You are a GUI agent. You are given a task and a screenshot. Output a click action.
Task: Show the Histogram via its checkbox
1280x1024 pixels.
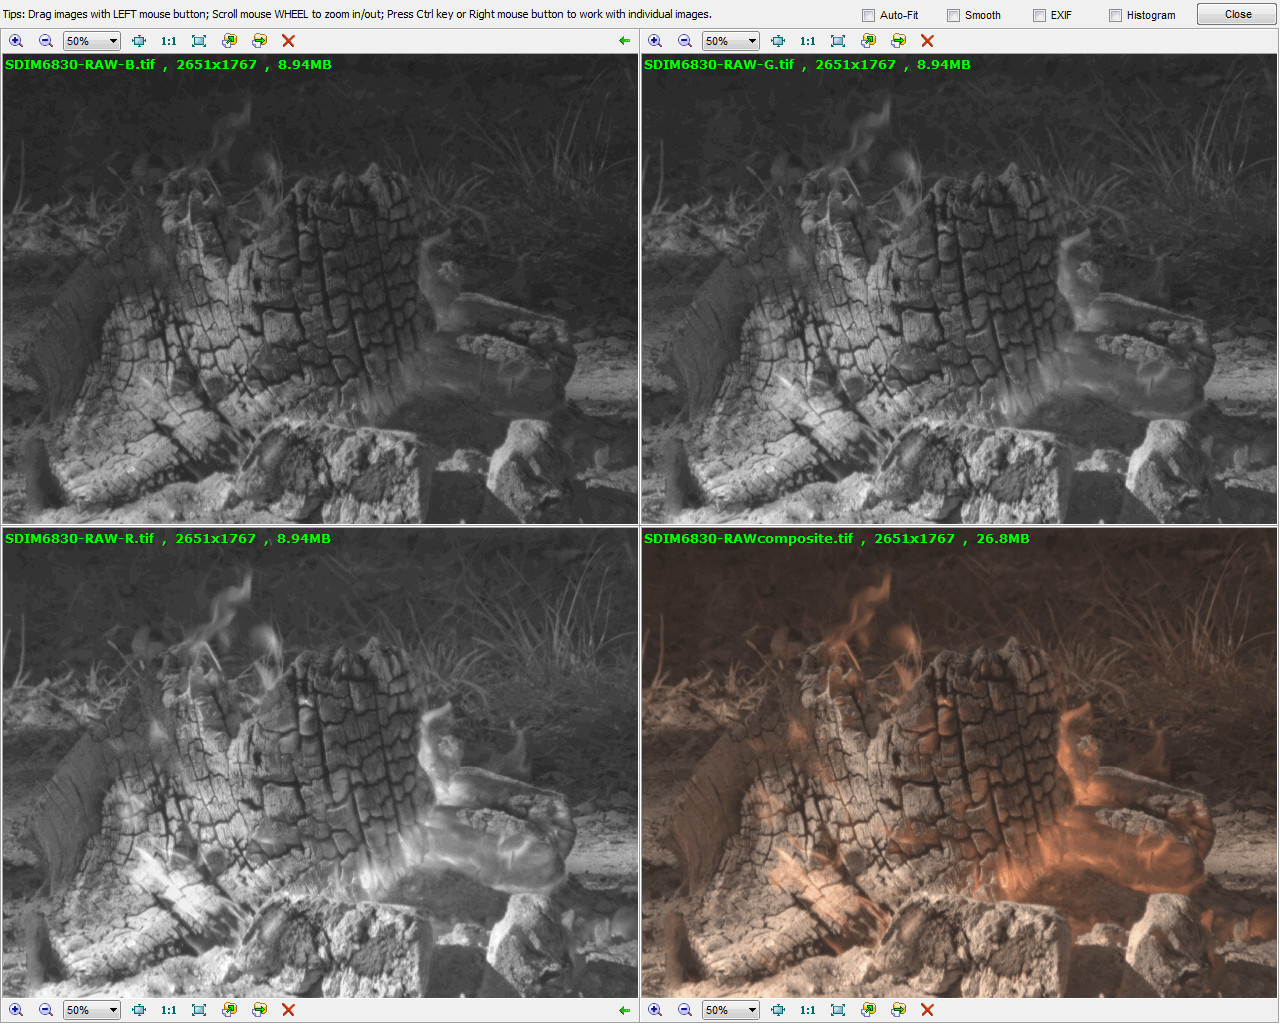tap(1115, 15)
